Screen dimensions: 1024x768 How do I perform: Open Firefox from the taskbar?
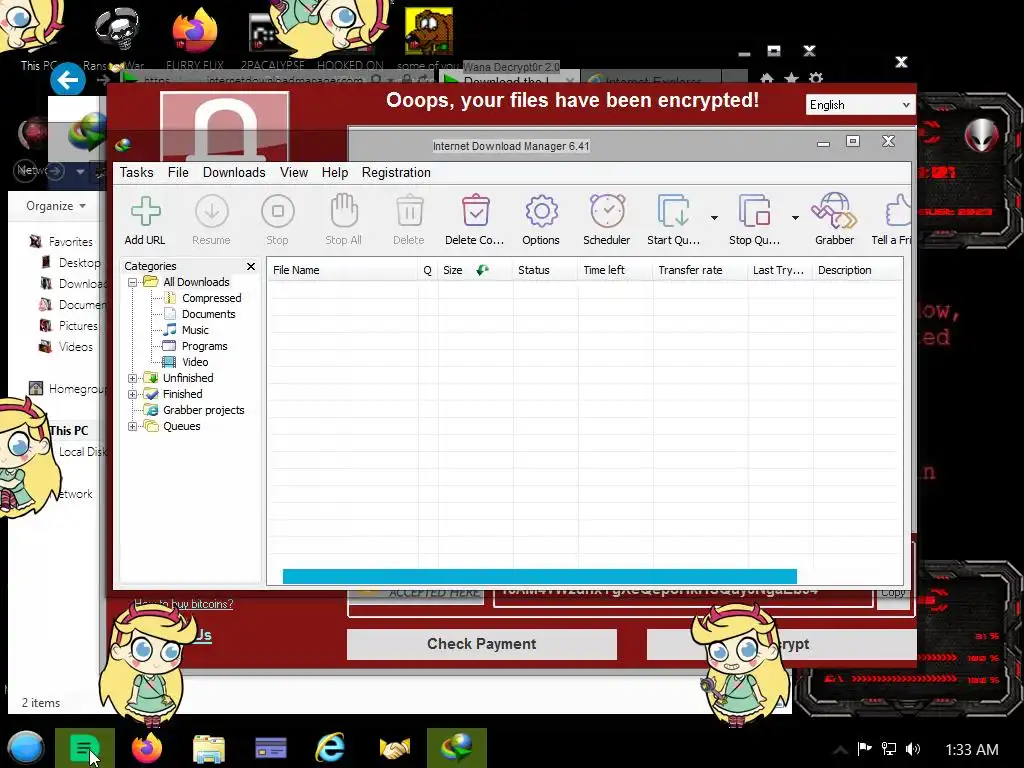[147, 748]
